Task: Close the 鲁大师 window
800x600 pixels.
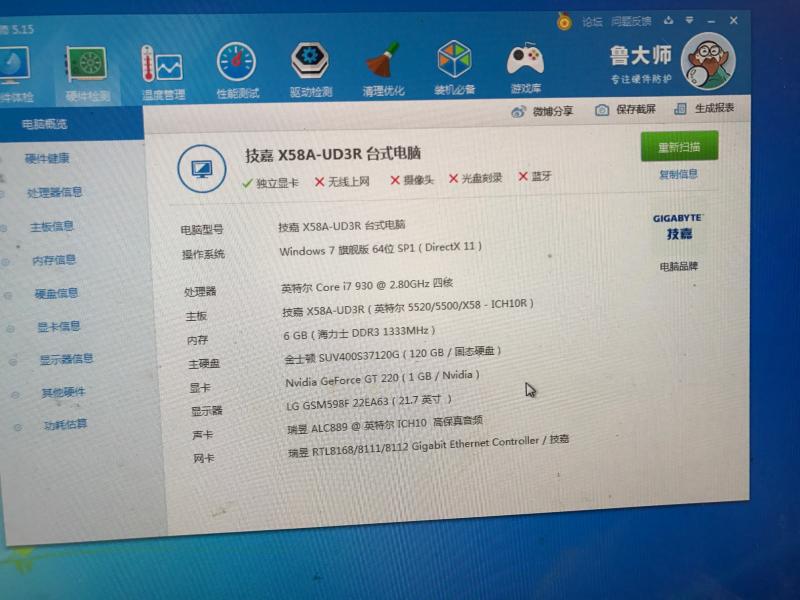Action: click(x=734, y=21)
